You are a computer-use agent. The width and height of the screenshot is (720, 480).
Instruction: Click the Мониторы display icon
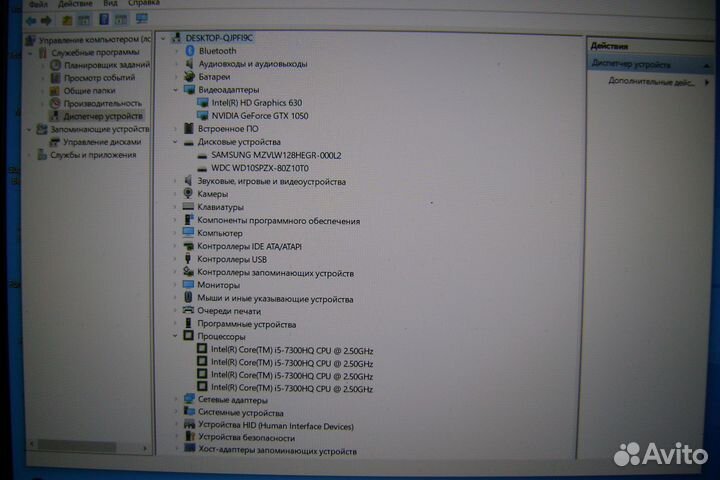pos(188,284)
